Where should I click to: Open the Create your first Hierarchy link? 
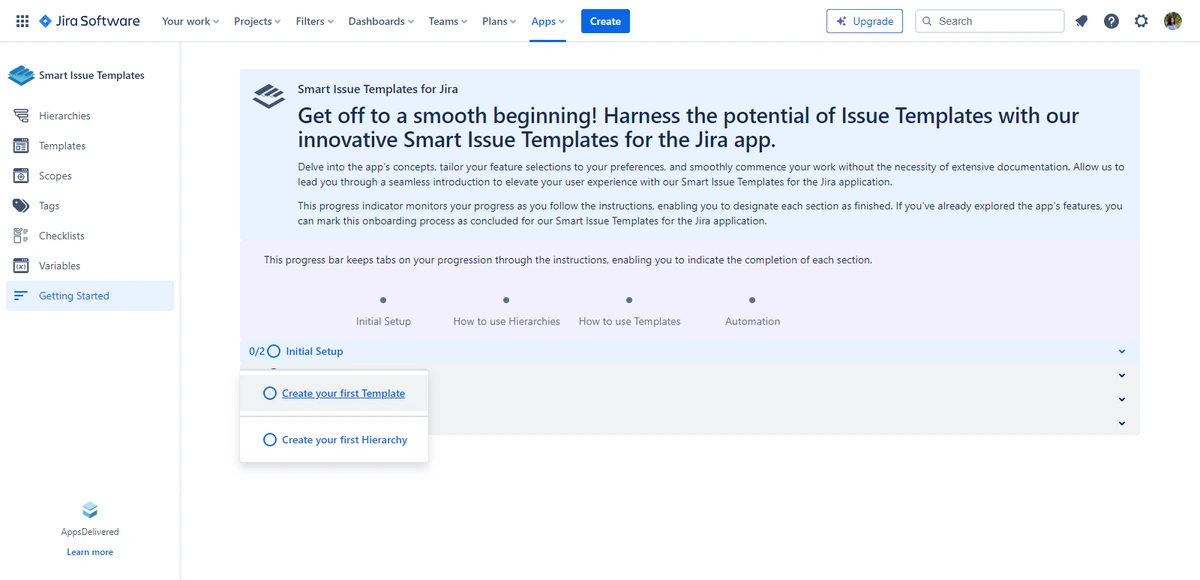344,439
